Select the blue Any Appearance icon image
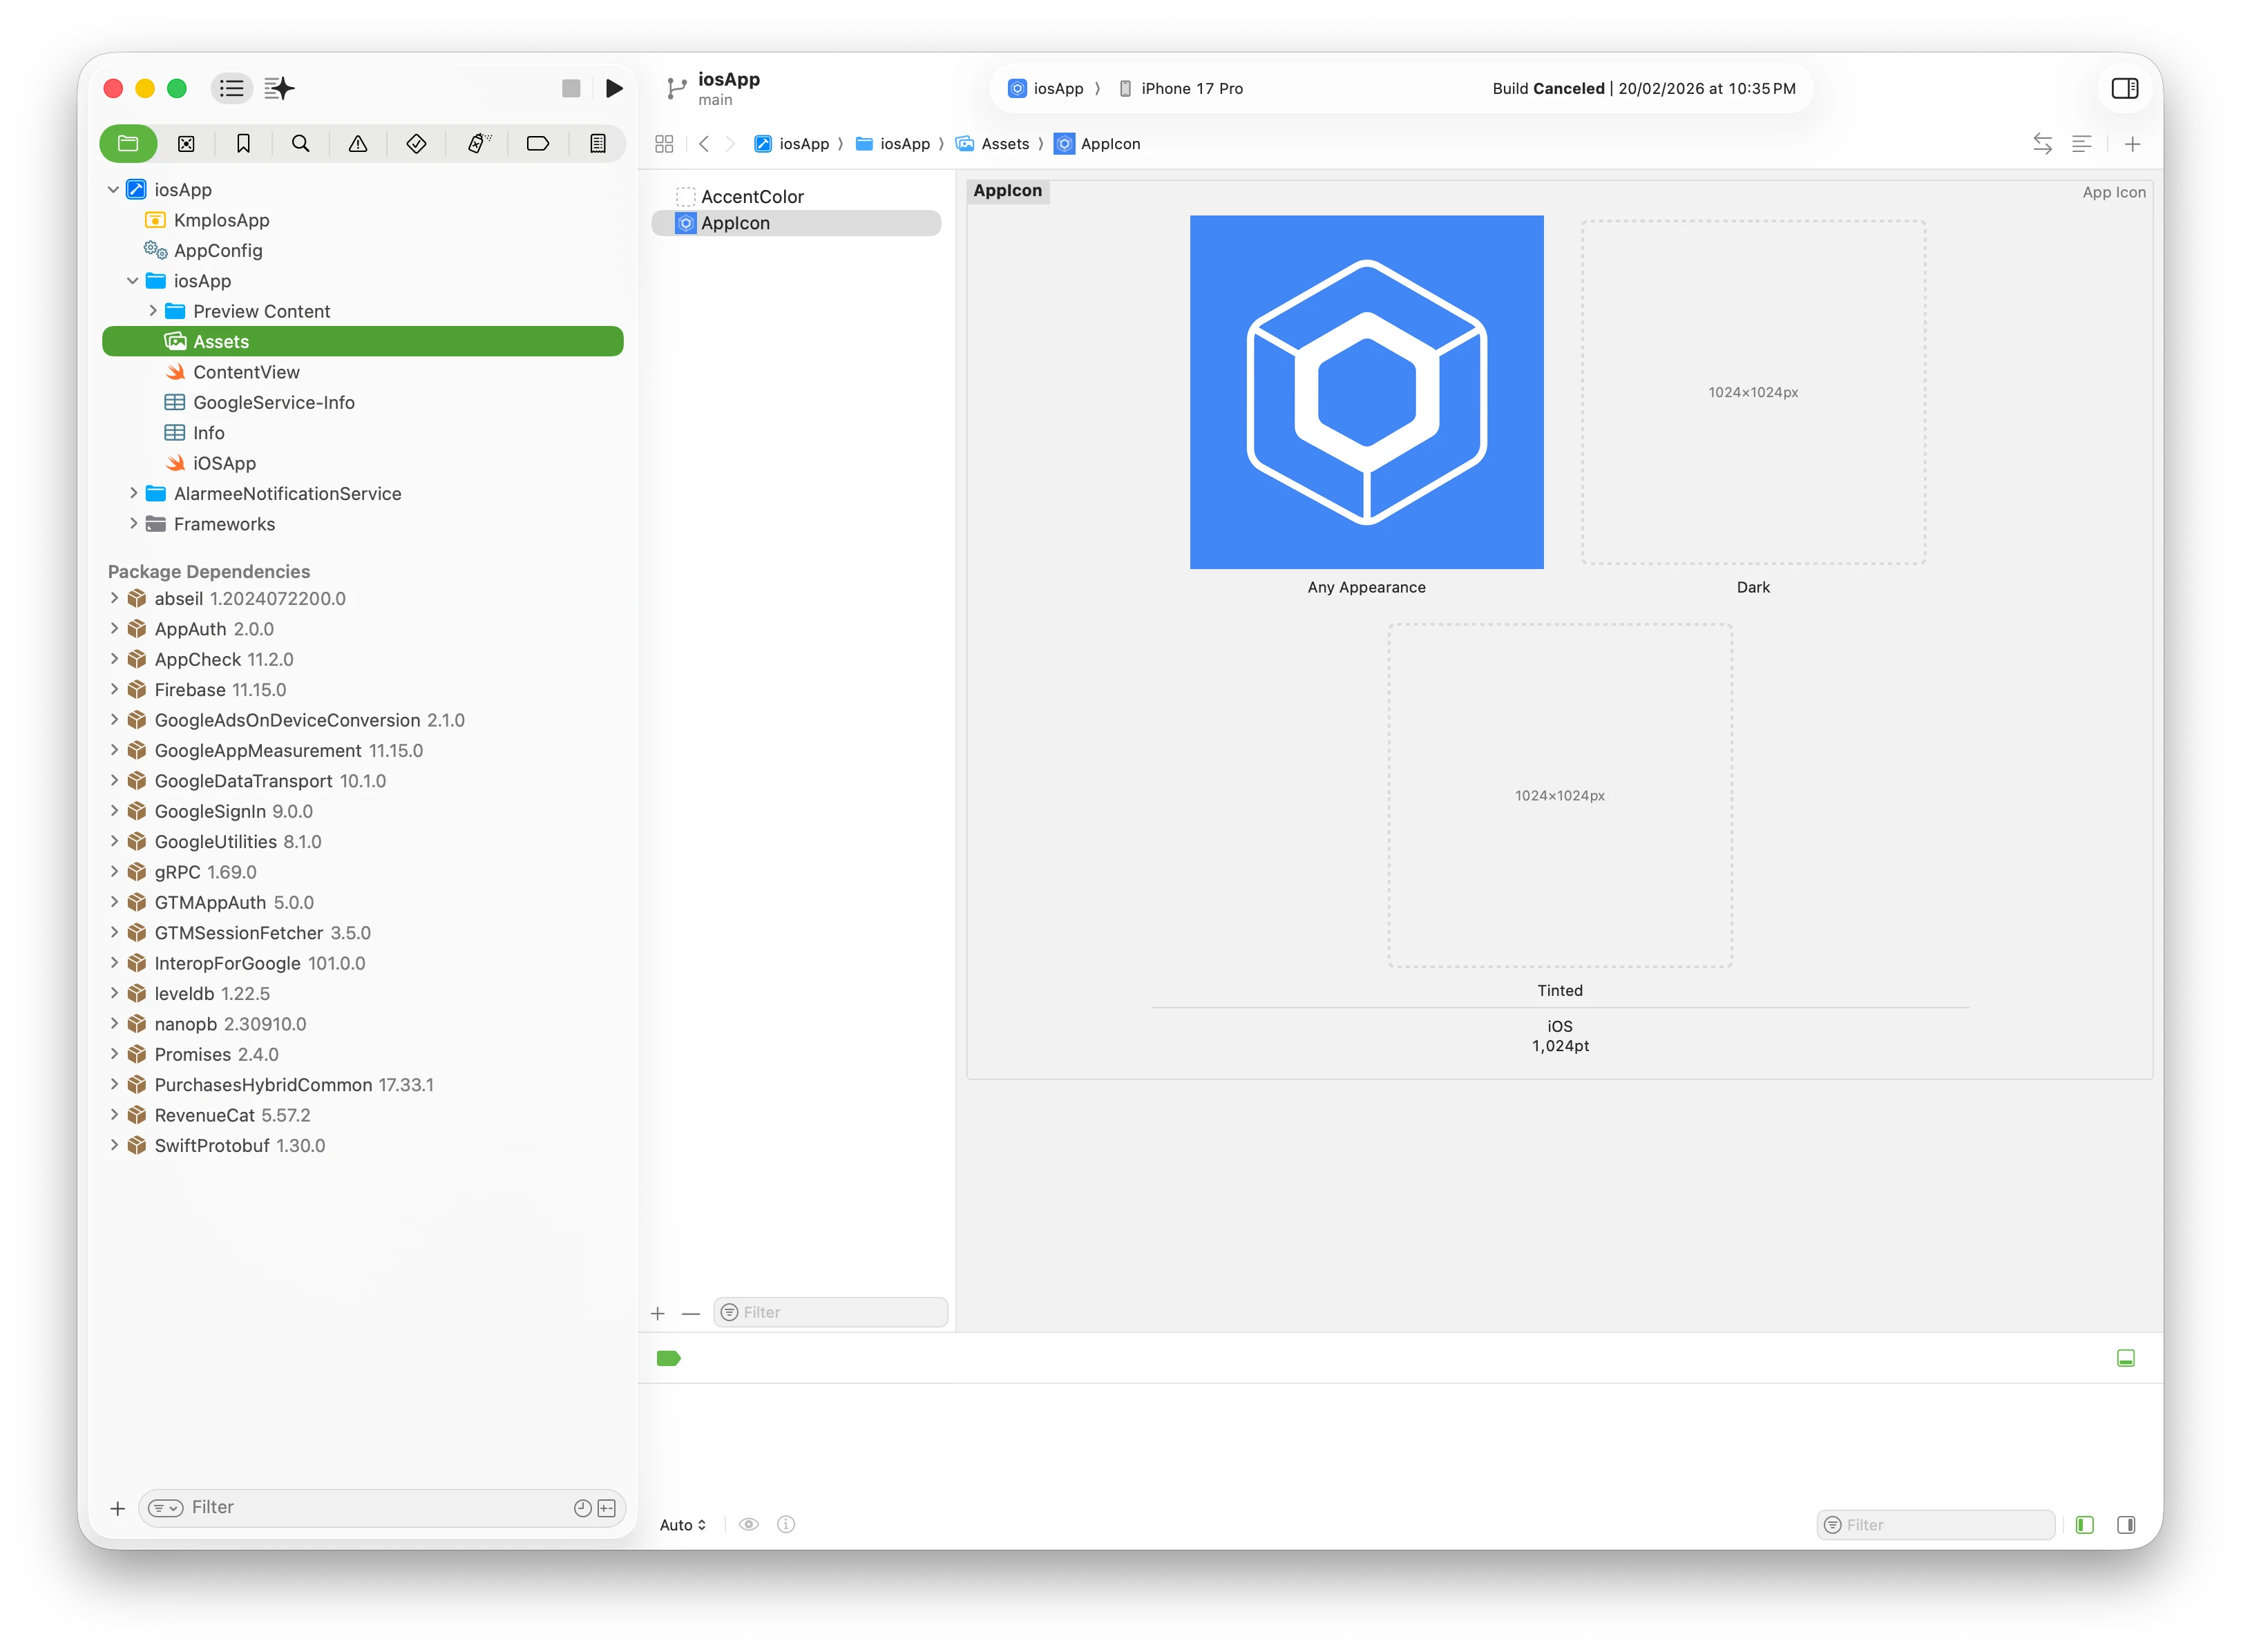This screenshot has height=1652, width=2241. [x=1366, y=392]
